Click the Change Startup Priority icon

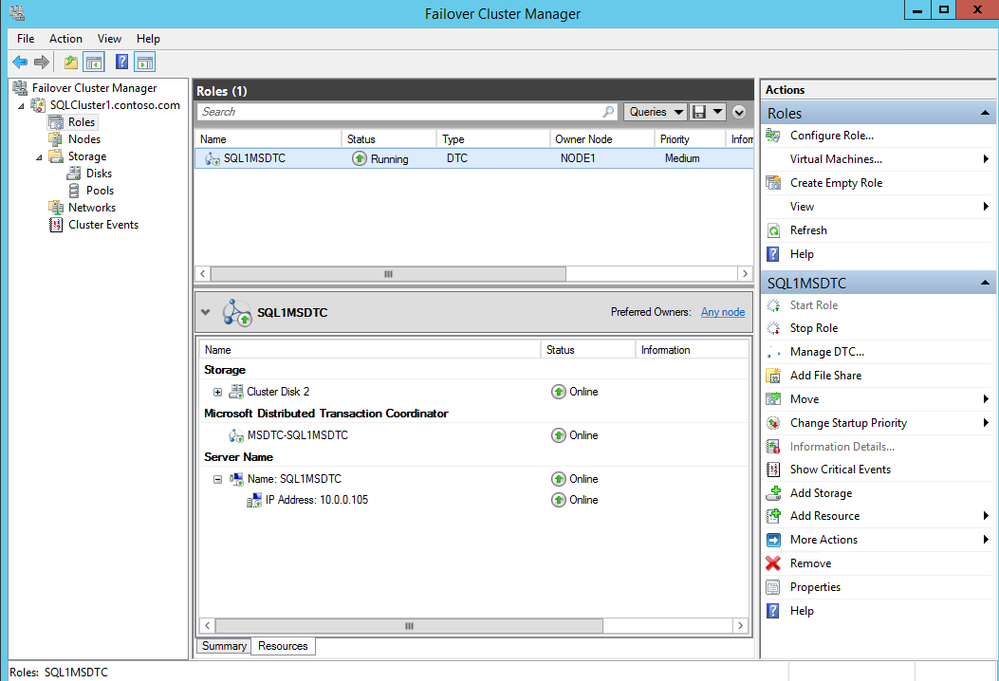773,423
